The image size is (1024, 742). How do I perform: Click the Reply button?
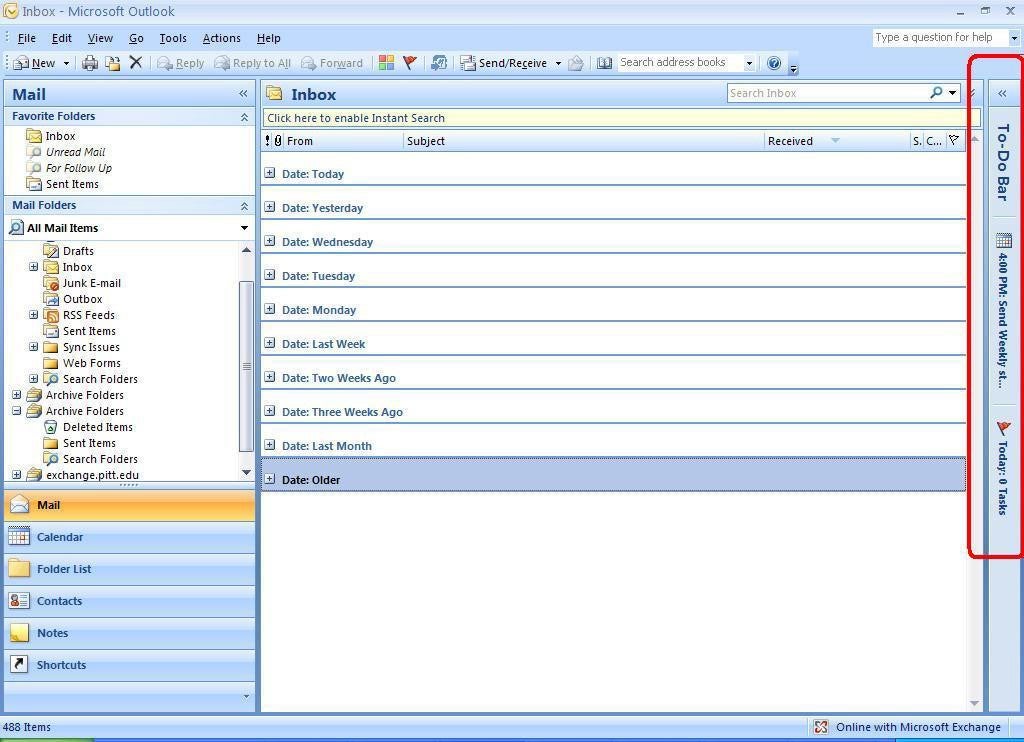181,63
